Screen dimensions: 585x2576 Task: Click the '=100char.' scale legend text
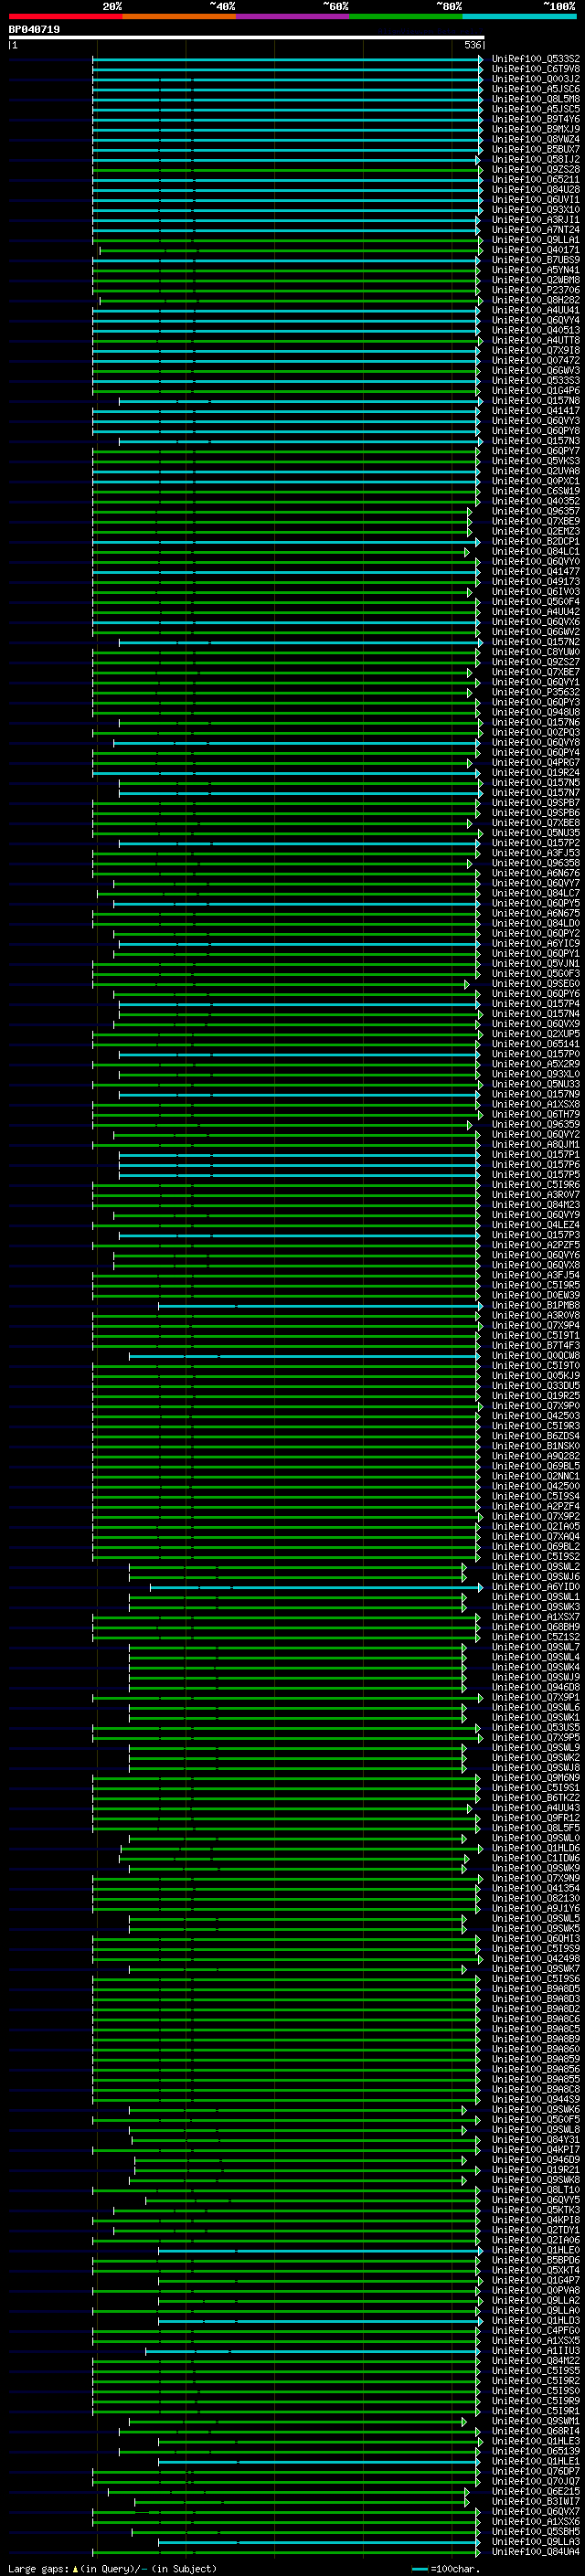coord(455,2569)
